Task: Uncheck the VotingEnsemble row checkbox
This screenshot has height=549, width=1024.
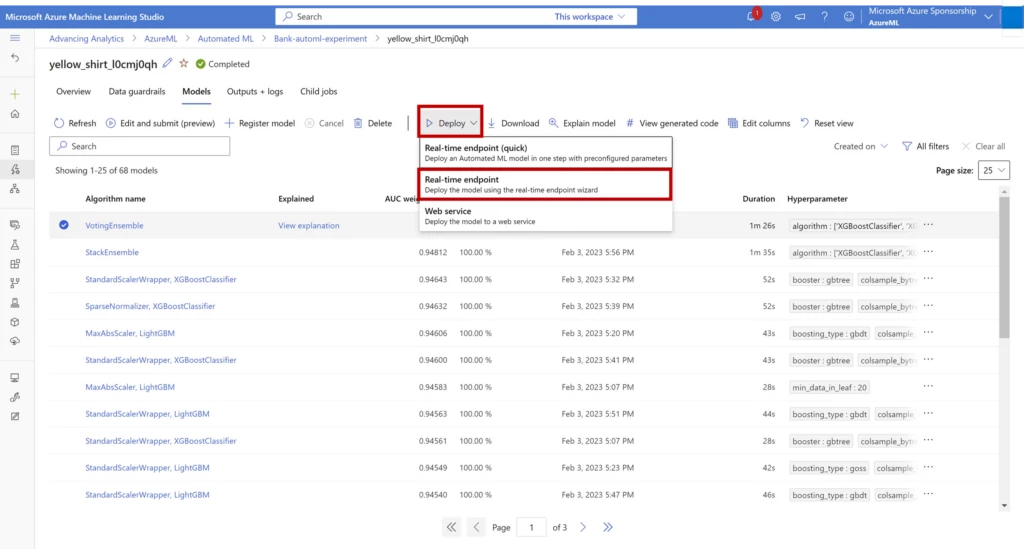Action: click(64, 225)
